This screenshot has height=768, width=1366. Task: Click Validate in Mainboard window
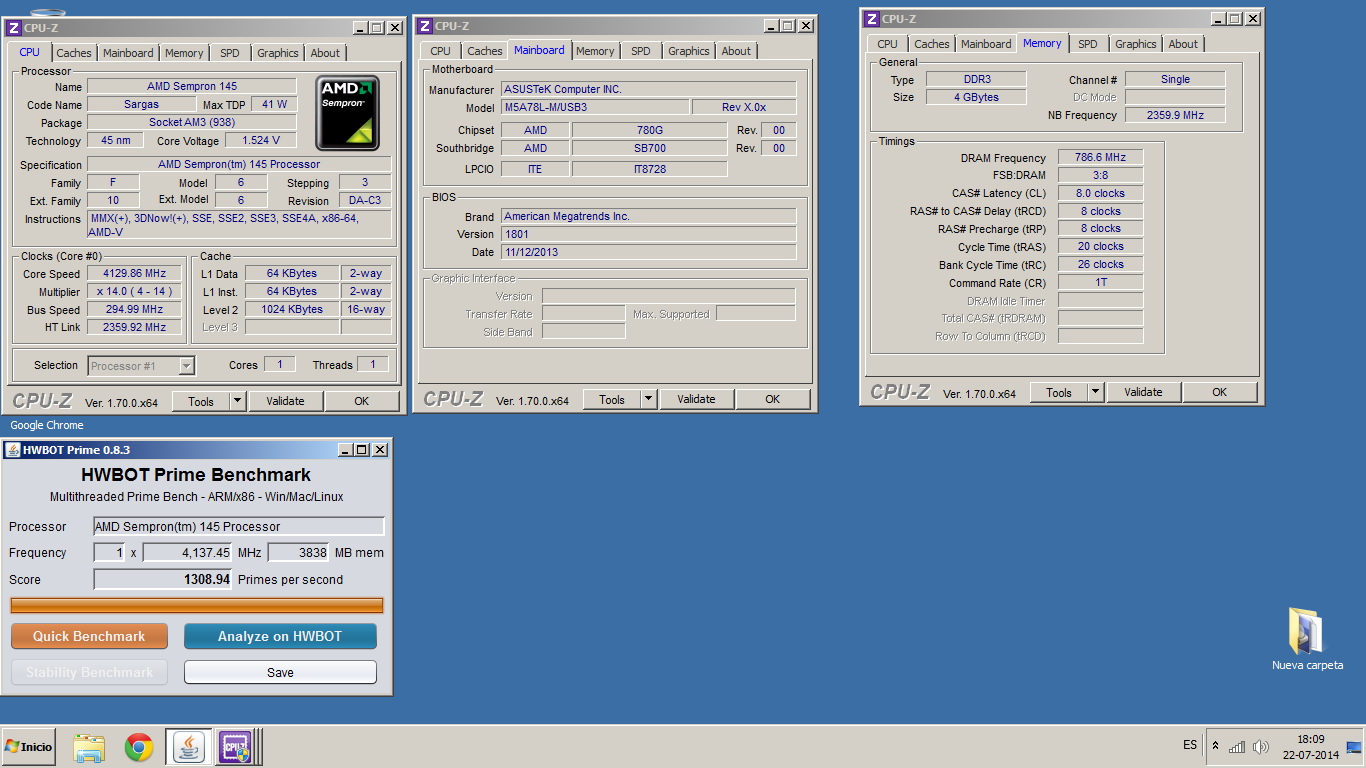click(696, 399)
